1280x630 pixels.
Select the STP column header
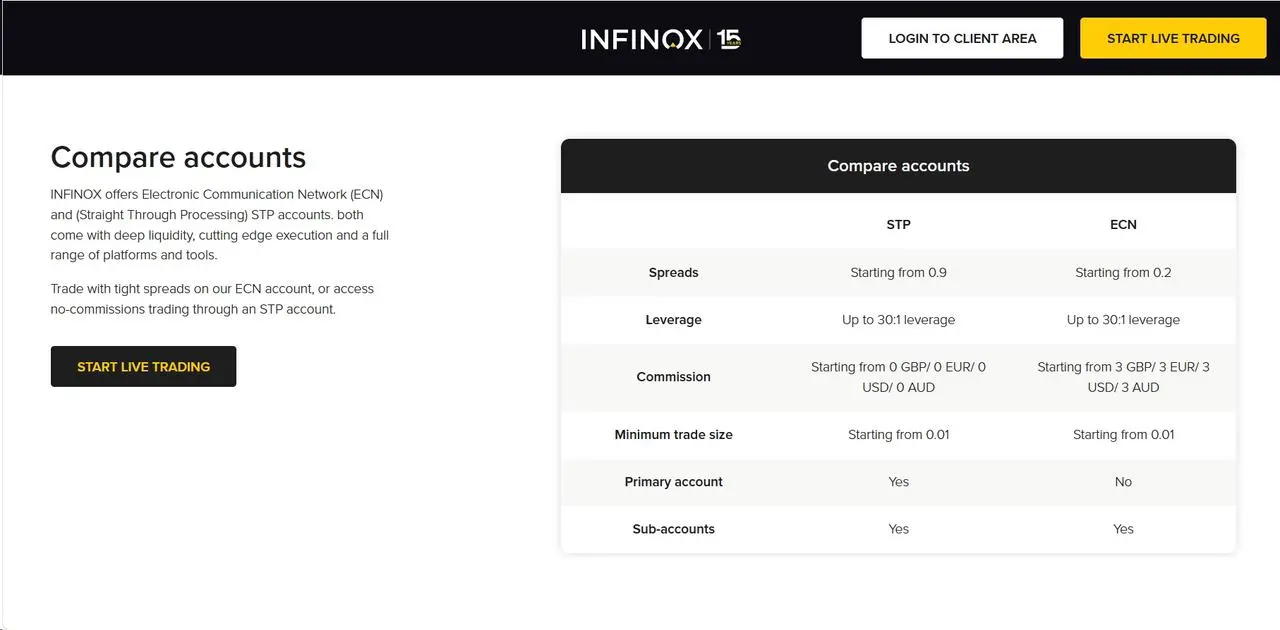tap(898, 224)
